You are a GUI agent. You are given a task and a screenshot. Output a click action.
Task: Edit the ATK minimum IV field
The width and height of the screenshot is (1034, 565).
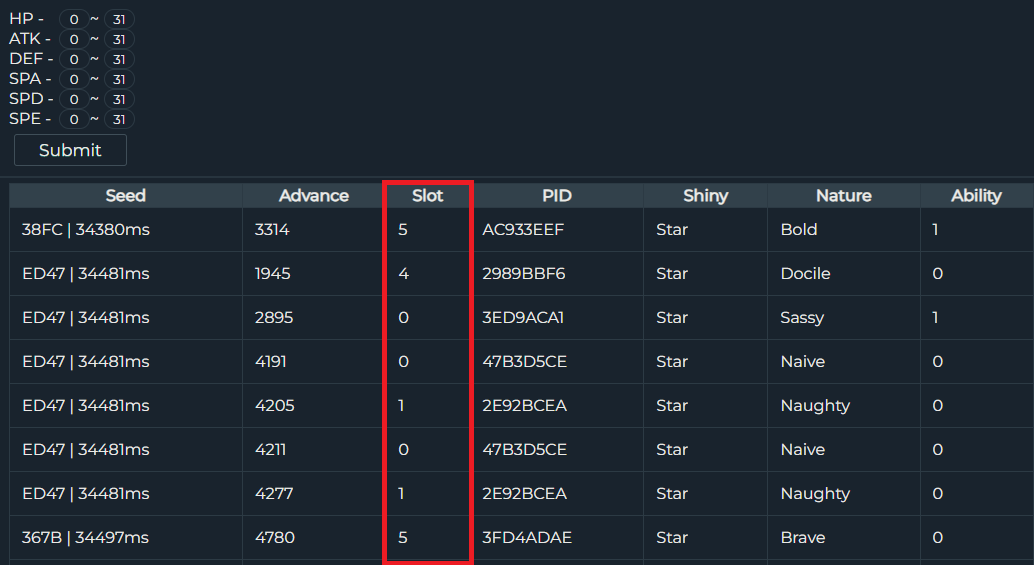click(74, 40)
